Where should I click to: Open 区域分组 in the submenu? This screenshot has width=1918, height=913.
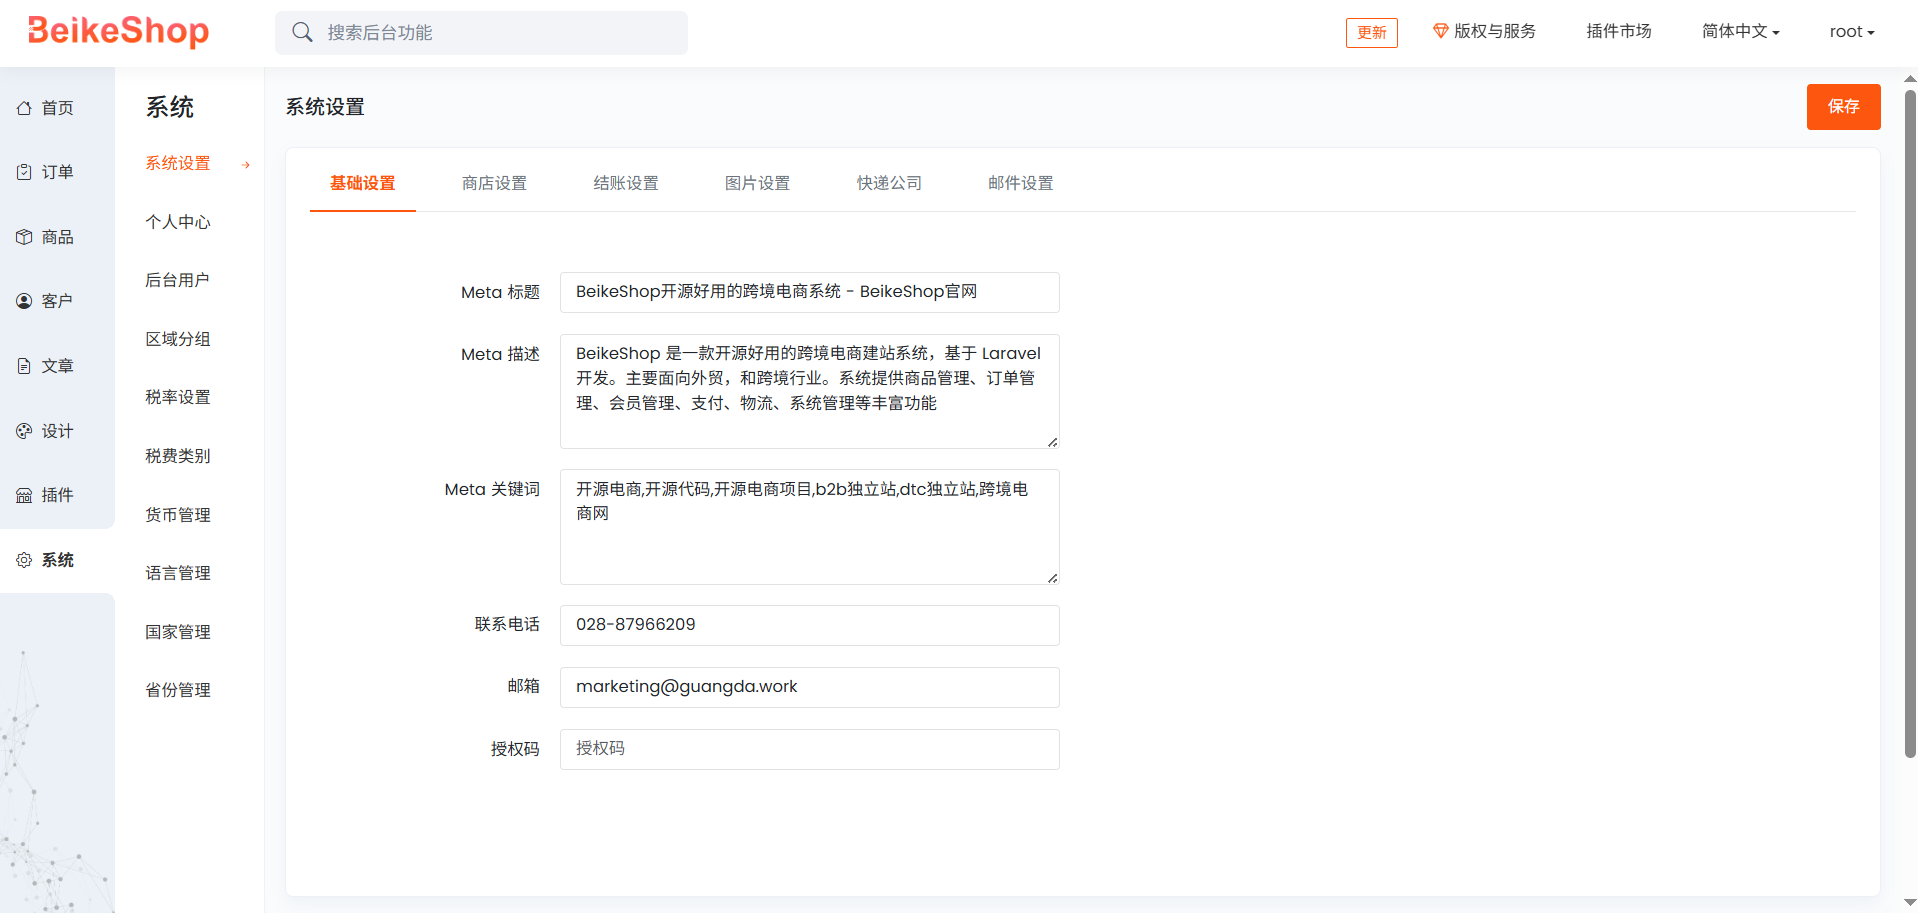point(178,339)
